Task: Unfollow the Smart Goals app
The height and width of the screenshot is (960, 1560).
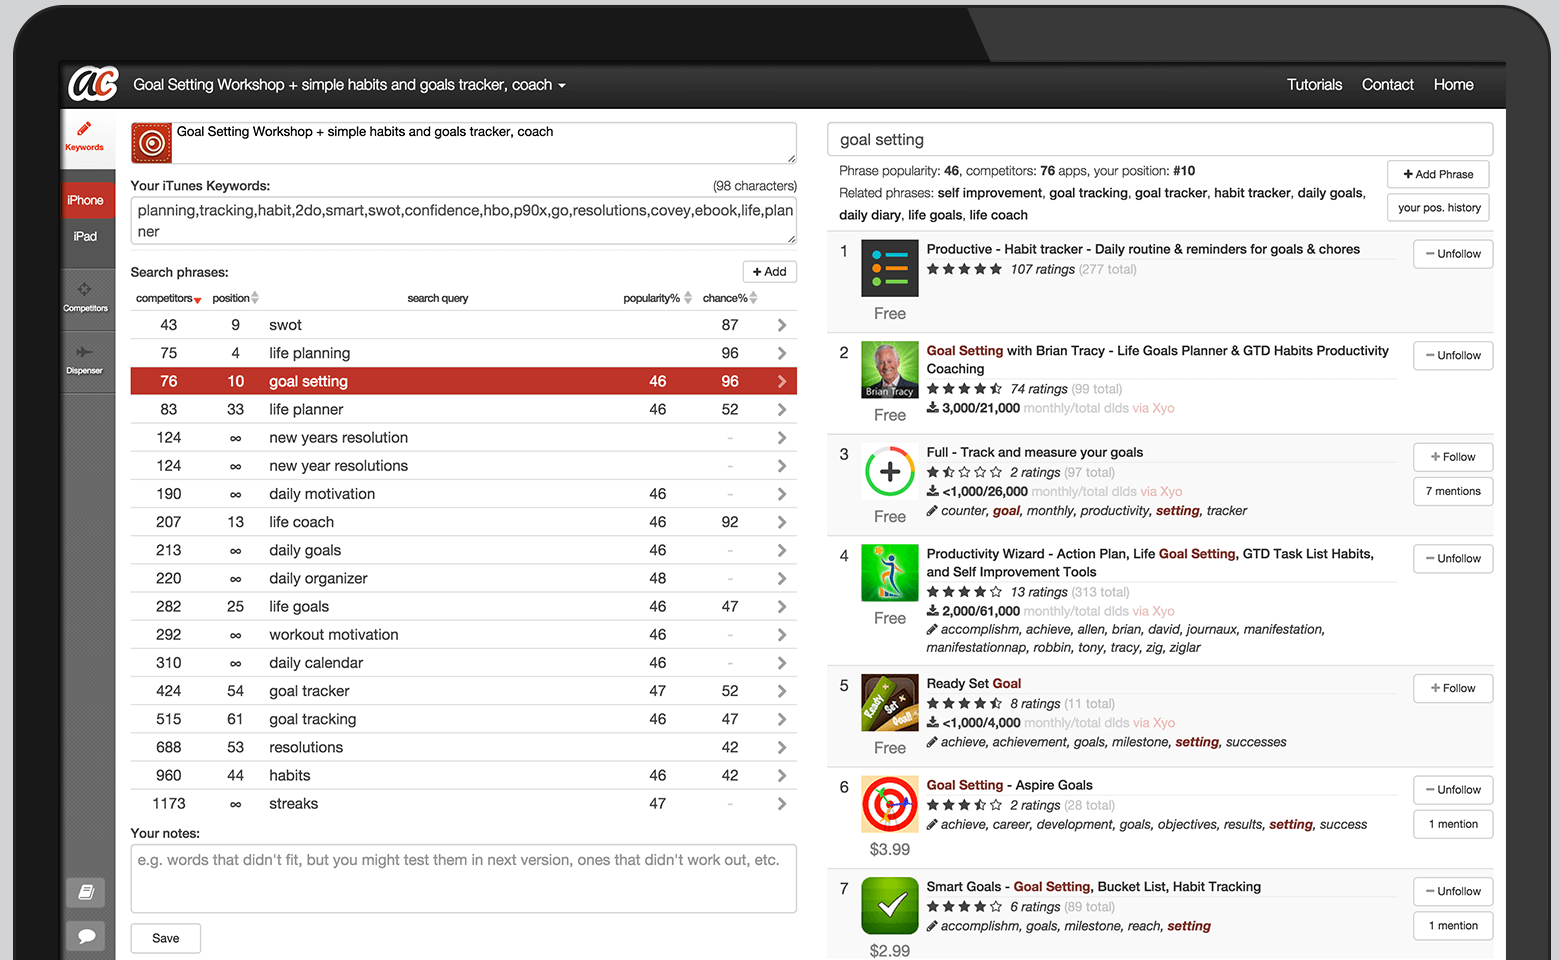Action: 1453,891
